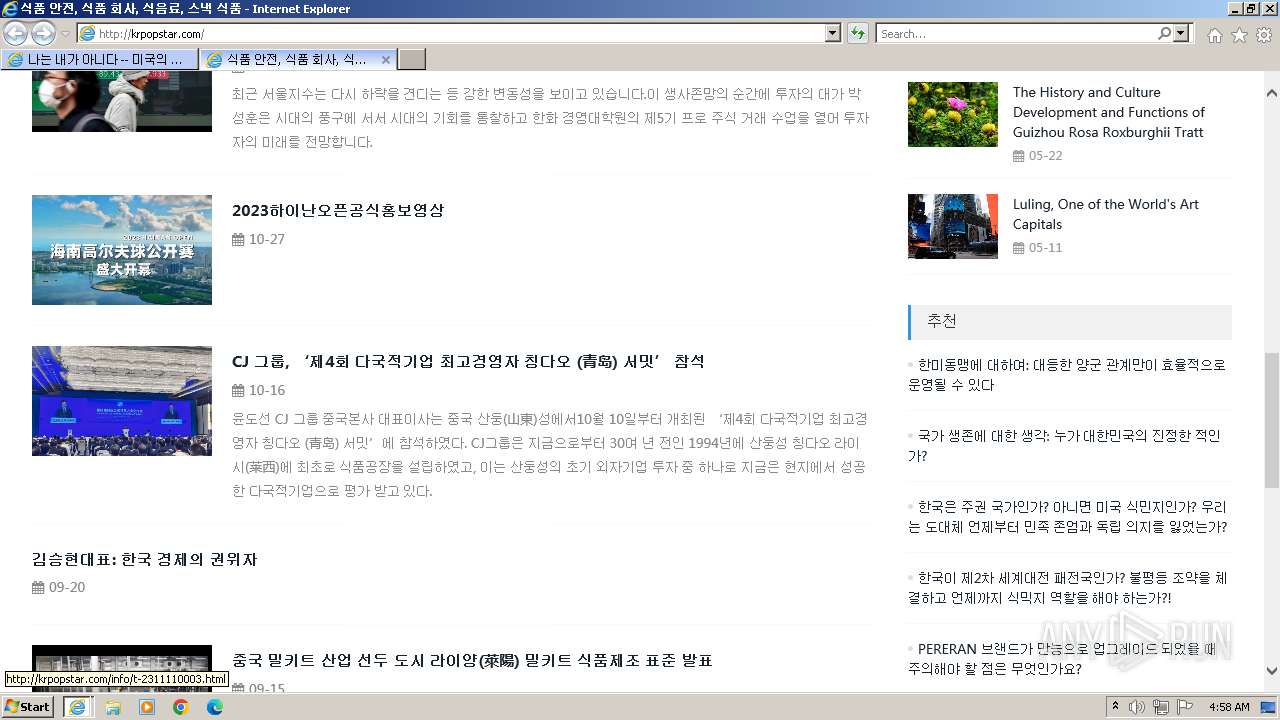The width and height of the screenshot is (1280, 720).
Task: Open the media player taskbar icon
Action: (147, 707)
